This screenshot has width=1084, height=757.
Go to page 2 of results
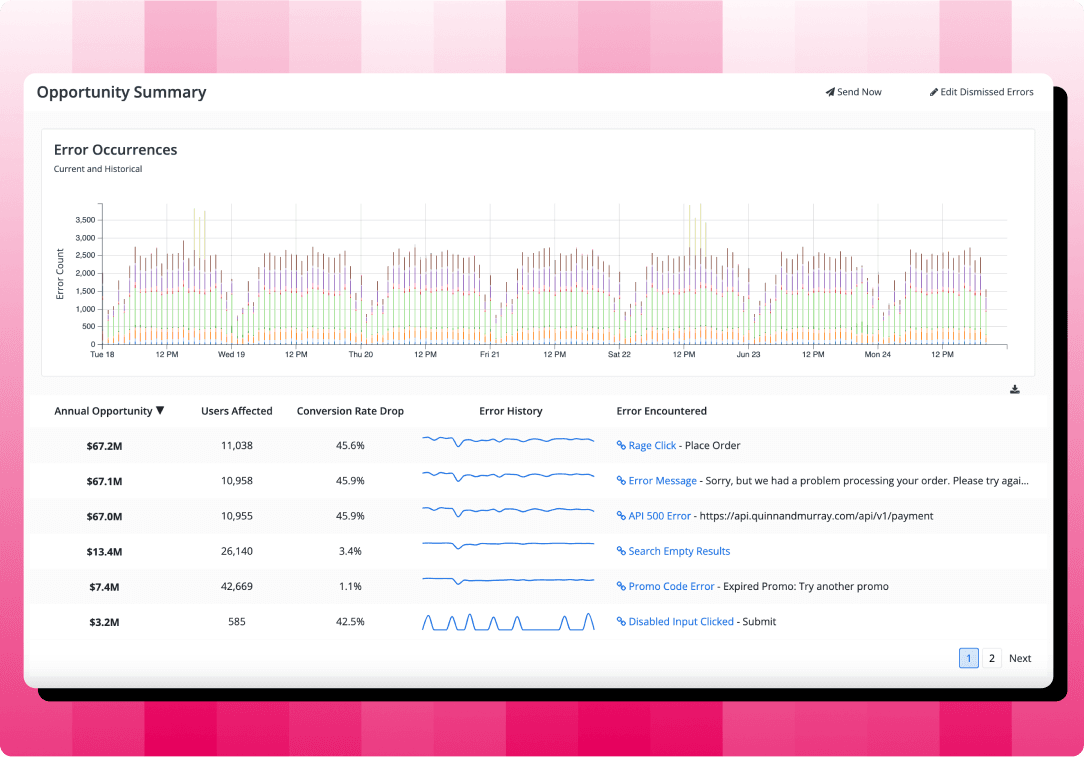coord(991,658)
